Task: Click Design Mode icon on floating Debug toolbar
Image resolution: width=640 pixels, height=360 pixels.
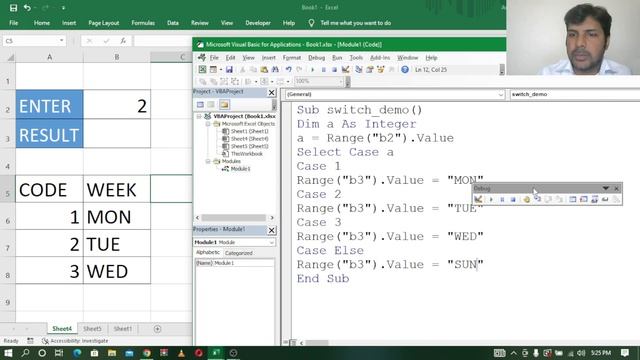Action: click(478, 199)
